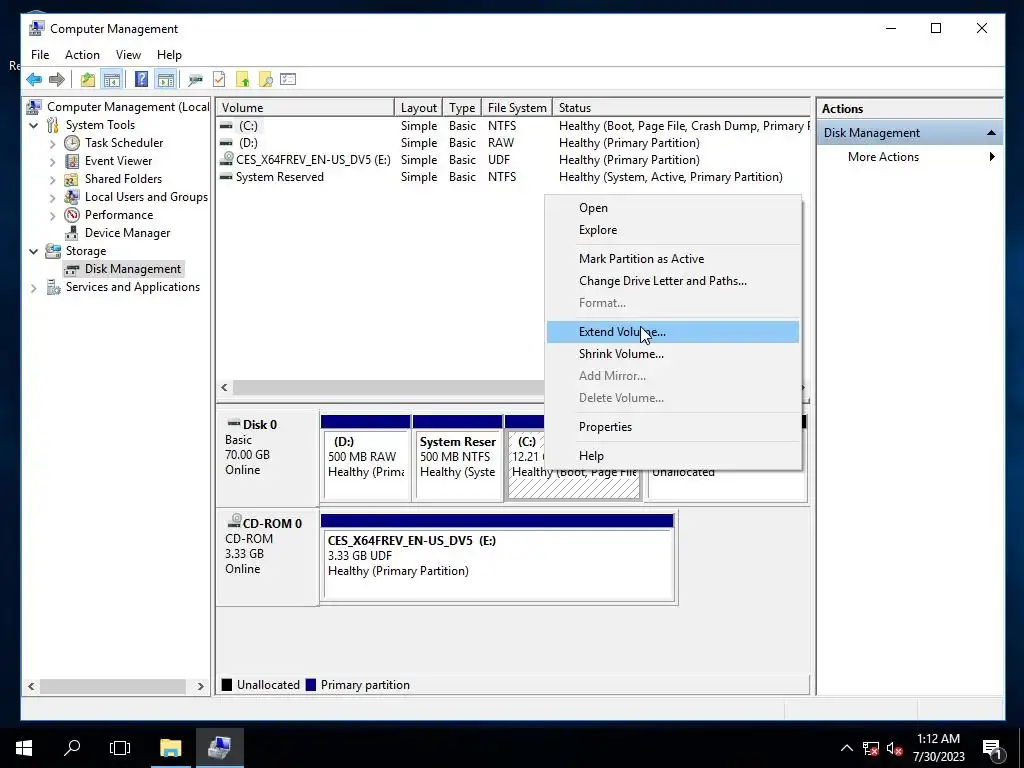Screen dimensions: 1024x768
Task: Select the CD-ROM 0 label panel
Action: click(267, 556)
